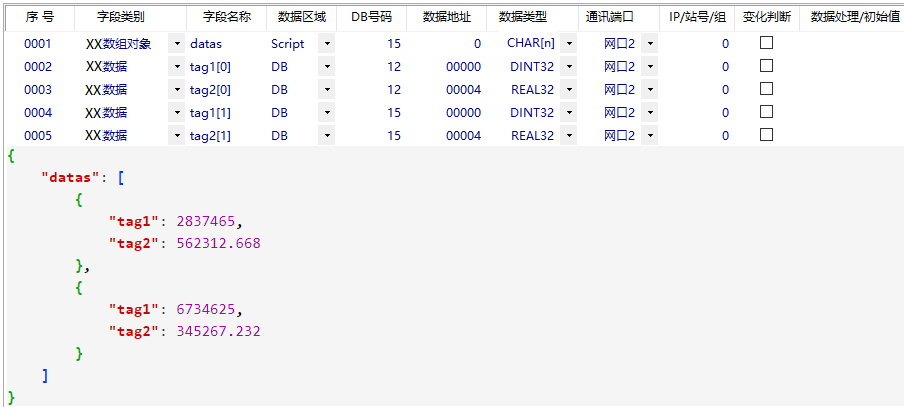
Task: Select row number 0002
Action: point(38,67)
